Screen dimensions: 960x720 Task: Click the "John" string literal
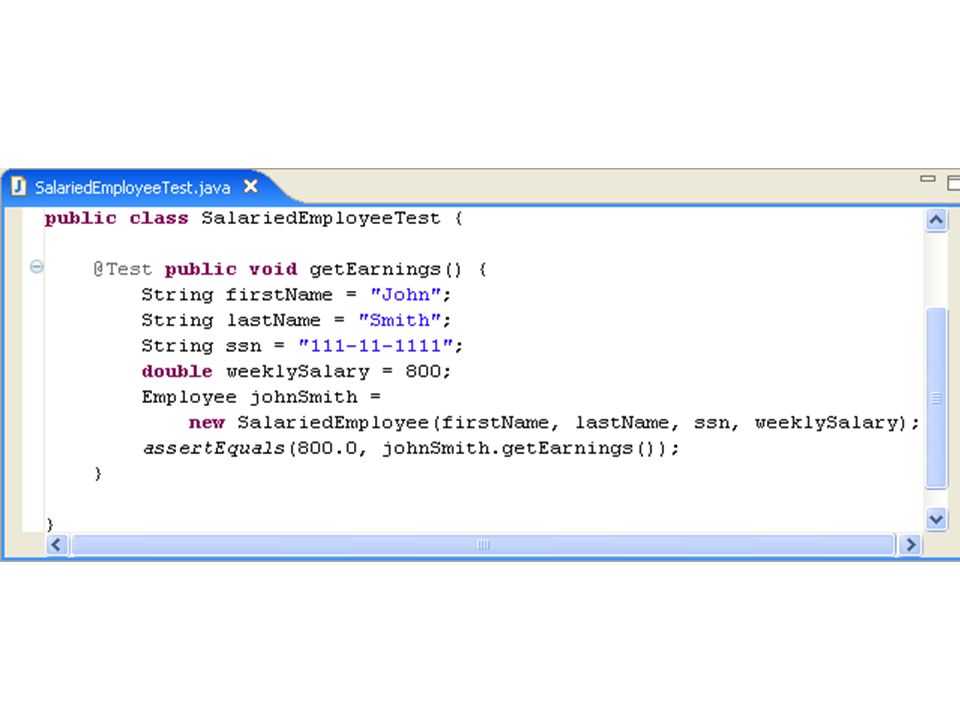click(405, 294)
